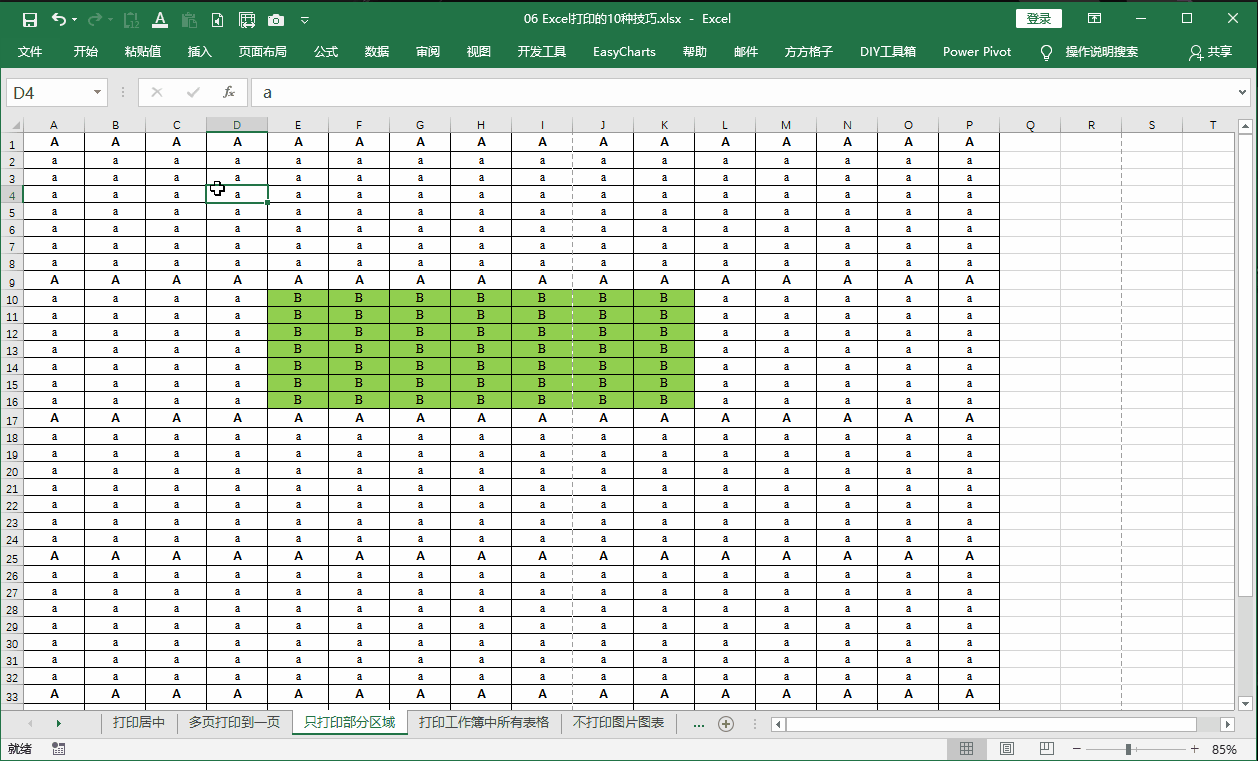Open the 粘贴值 tab
The image size is (1258, 761).
143,52
